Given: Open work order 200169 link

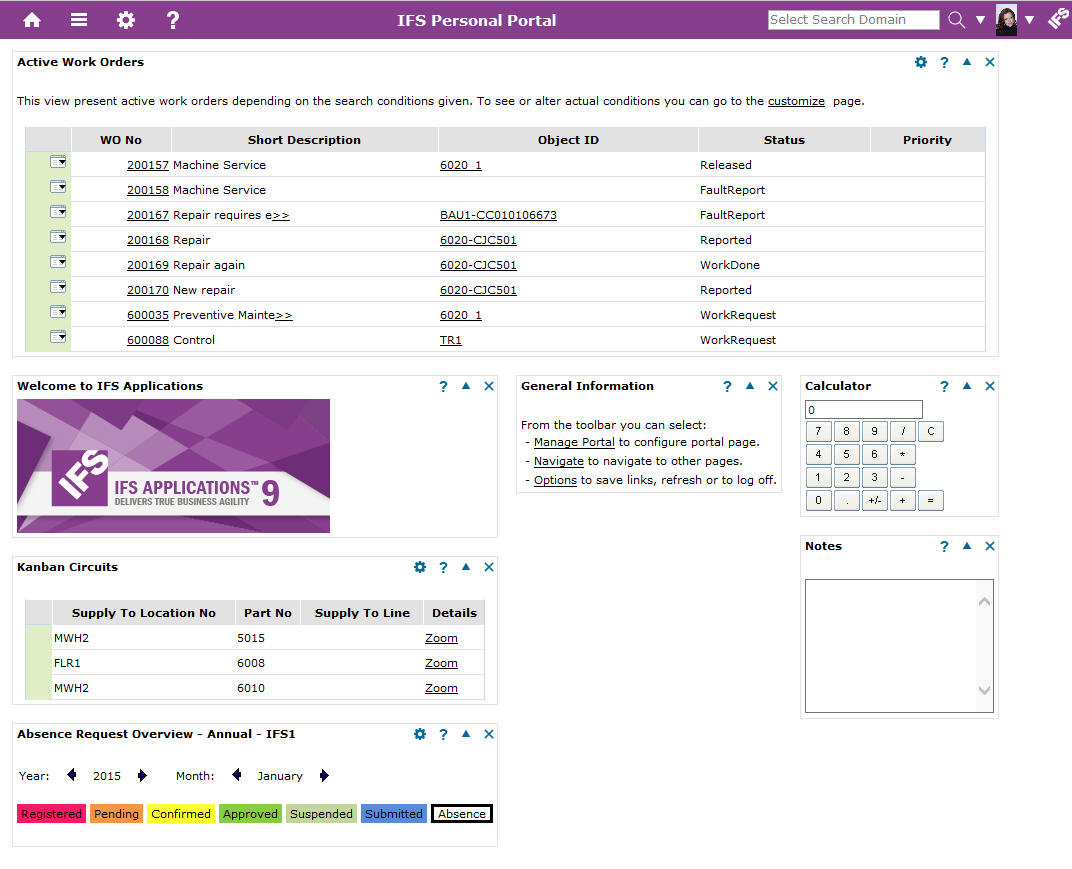Looking at the screenshot, I should (x=148, y=265).
